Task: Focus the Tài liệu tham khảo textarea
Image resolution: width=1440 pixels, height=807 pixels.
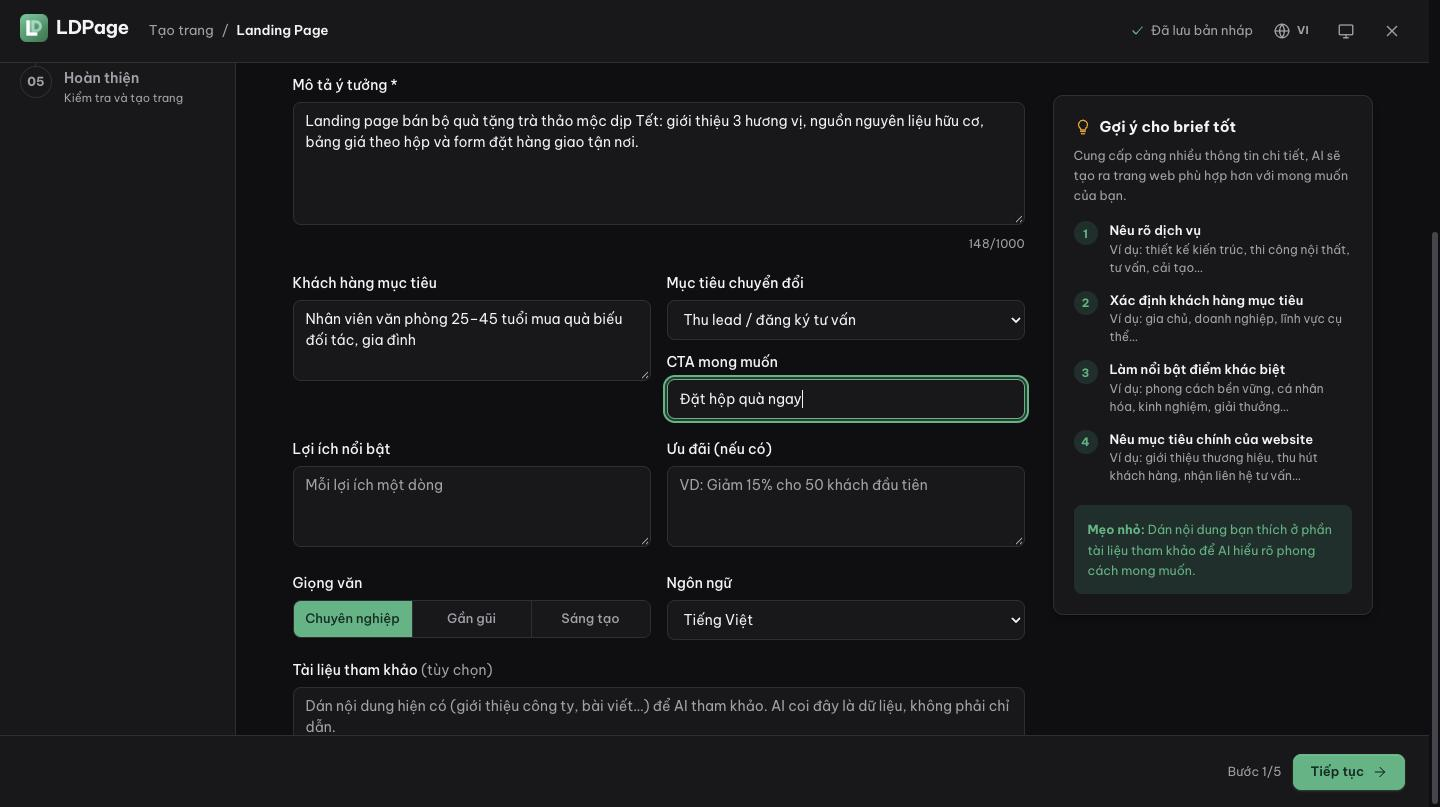Action: click(659, 711)
